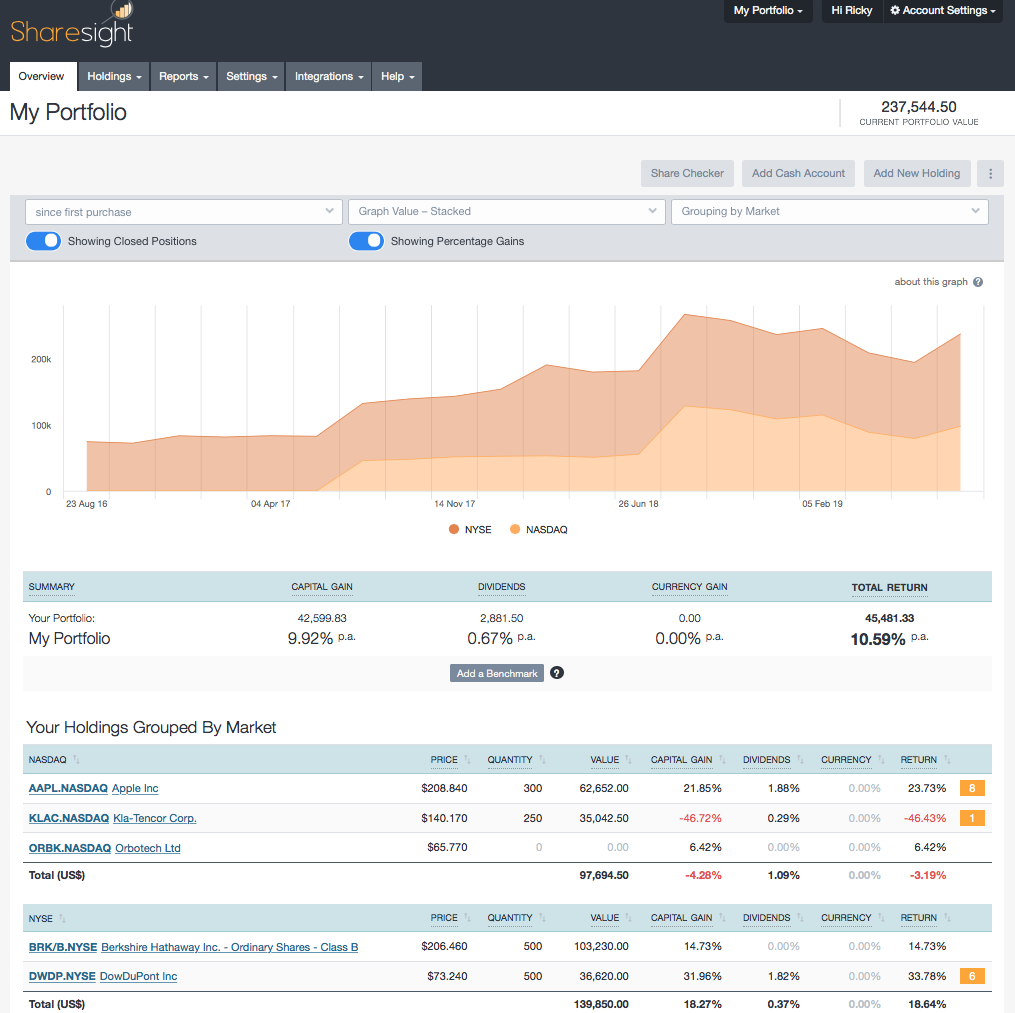
Task: Click the help icon next to Add a Benchmark
Action: click(557, 673)
